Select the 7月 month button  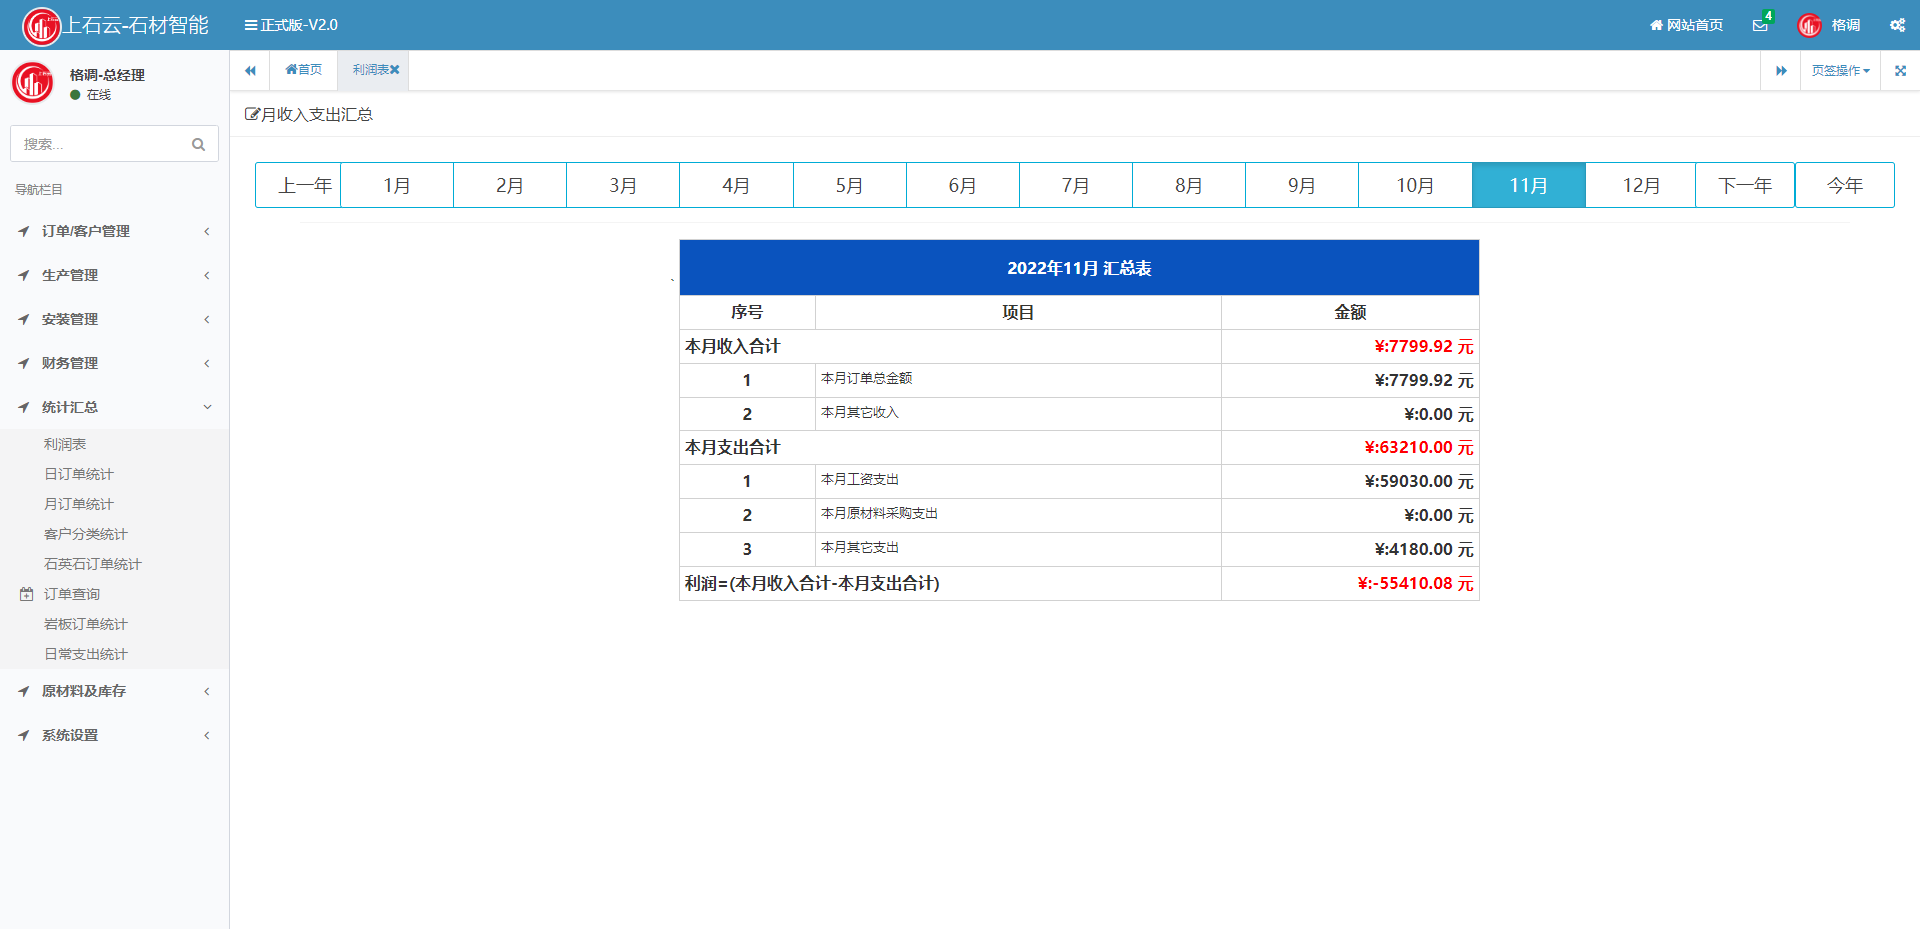tap(1076, 185)
